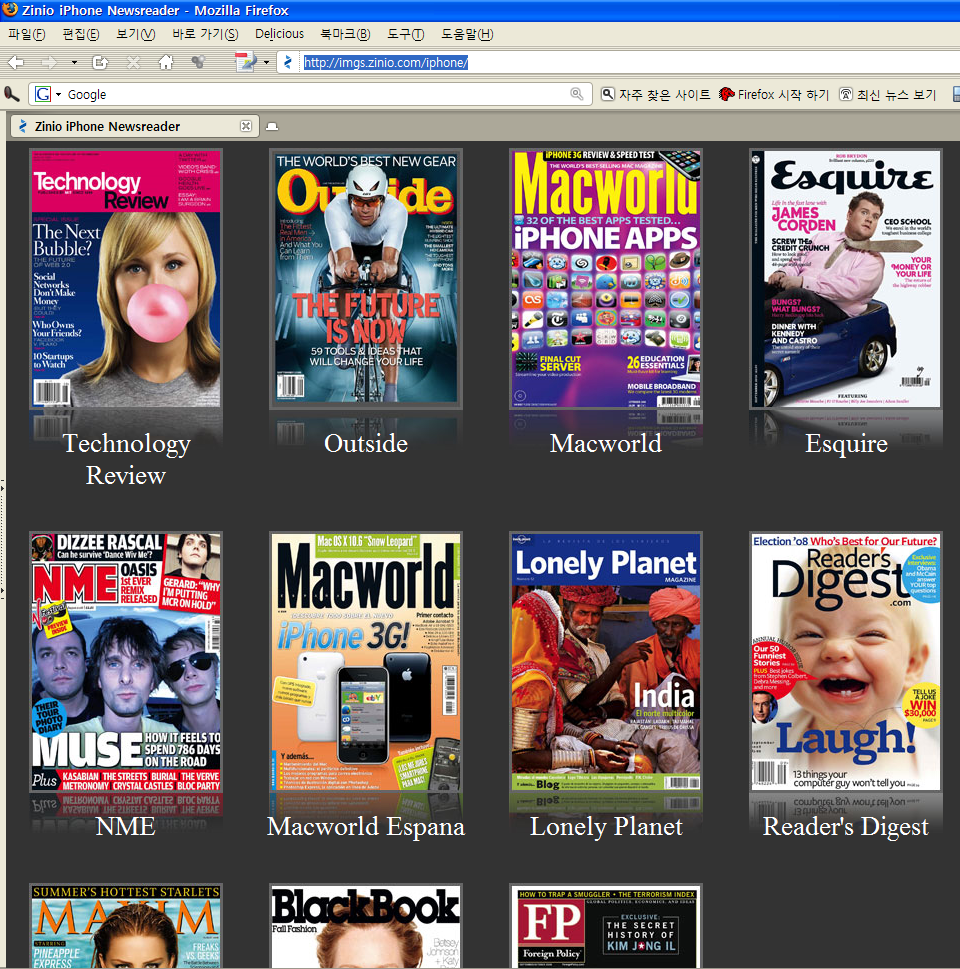The height and width of the screenshot is (969, 960).
Task: Click the "Lonely Planet" title text
Action: coord(606,827)
